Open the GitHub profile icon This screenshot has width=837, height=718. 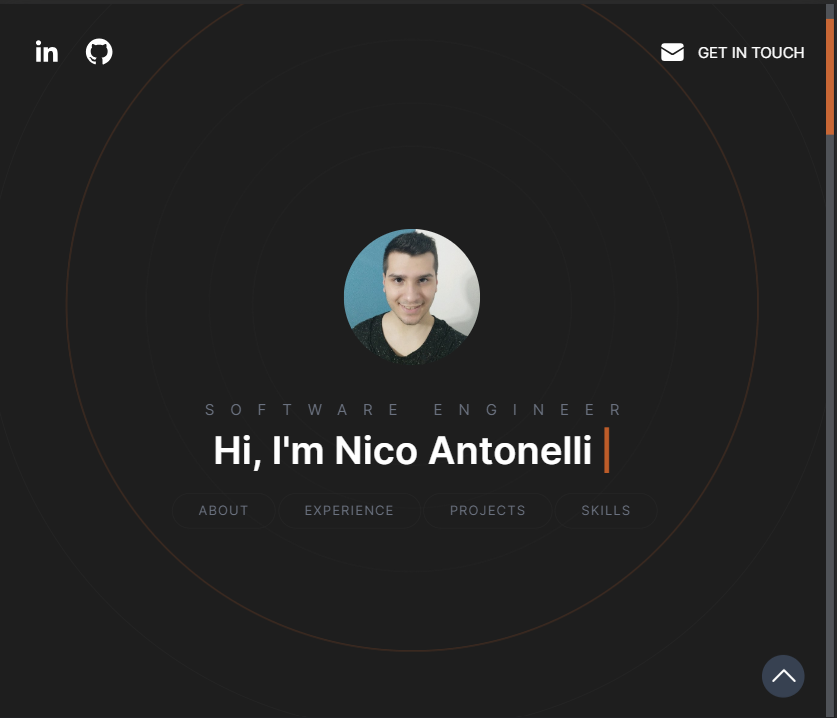[99, 52]
